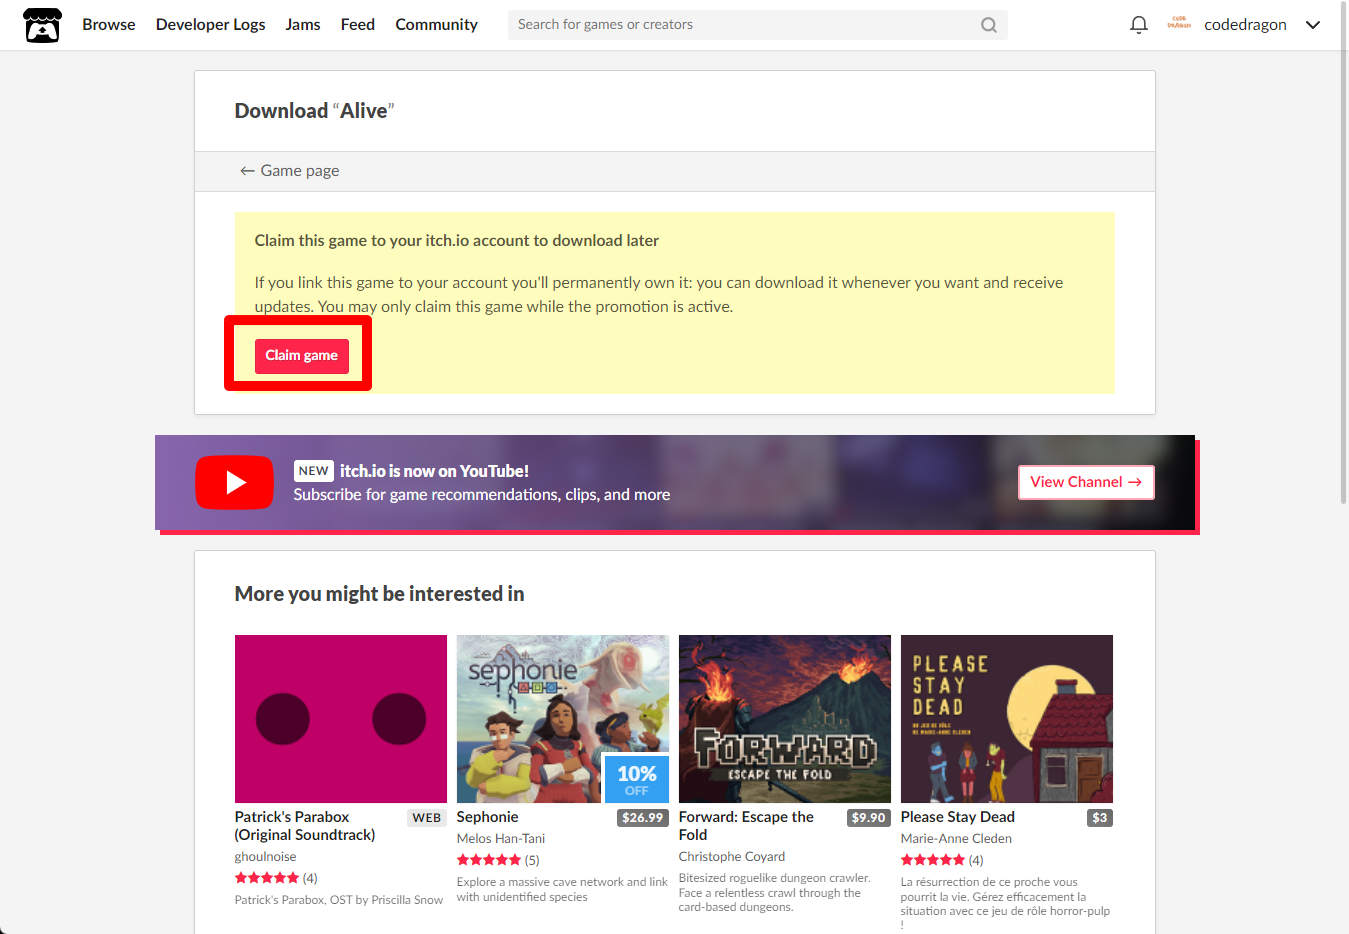Image resolution: width=1349 pixels, height=934 pixels.
Task: Click Sephonie description text
Action: coord(562,889)
